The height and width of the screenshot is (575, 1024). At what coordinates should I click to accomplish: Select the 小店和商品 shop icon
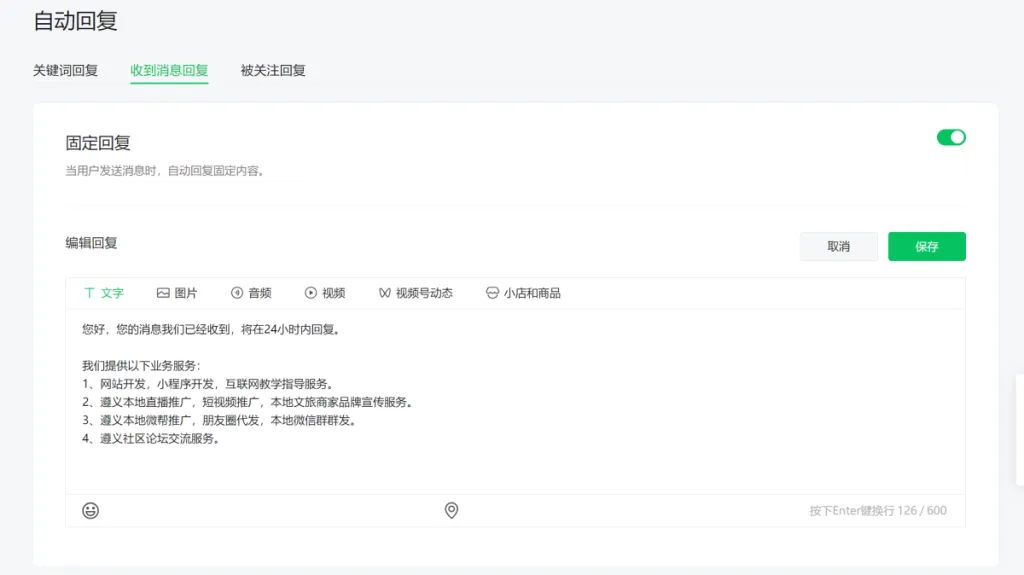click(x=492, y=293)
